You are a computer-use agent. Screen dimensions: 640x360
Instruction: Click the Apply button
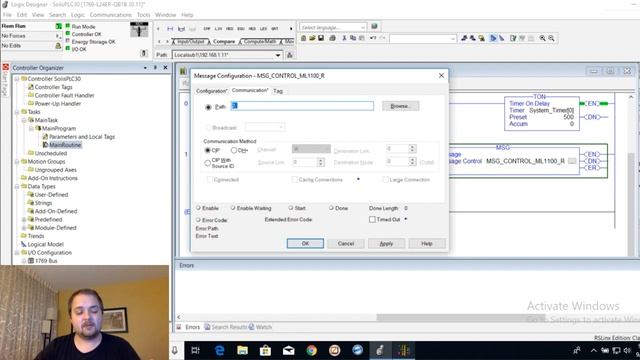click(x=386, y=243)
